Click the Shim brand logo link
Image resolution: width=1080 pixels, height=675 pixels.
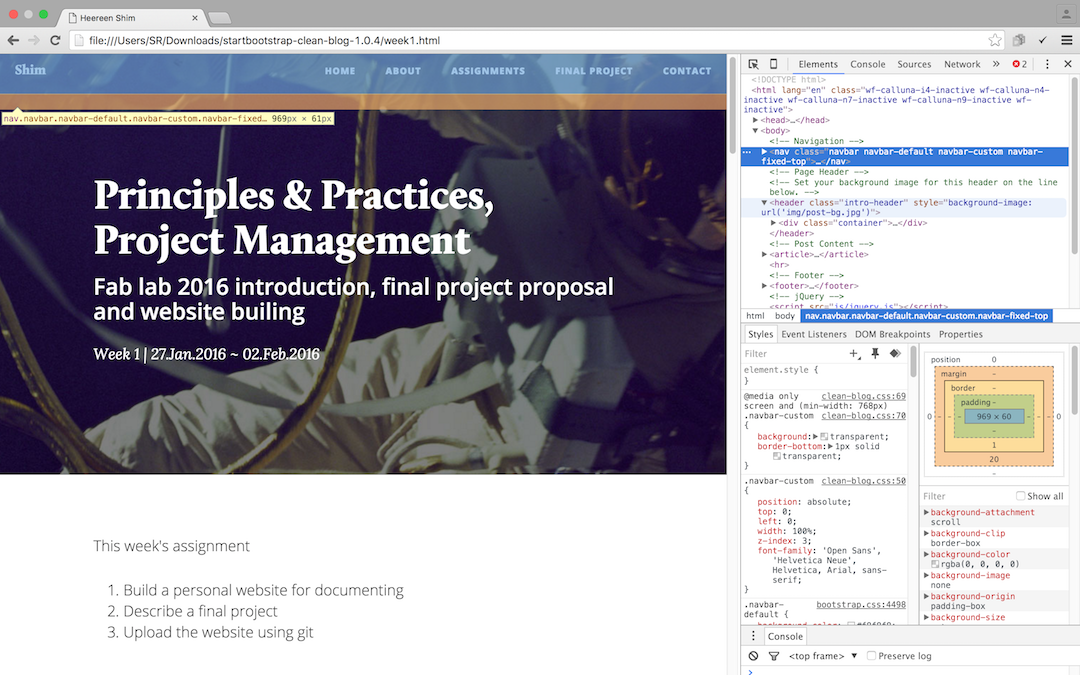pyautogui.click(x=30, y=70)
